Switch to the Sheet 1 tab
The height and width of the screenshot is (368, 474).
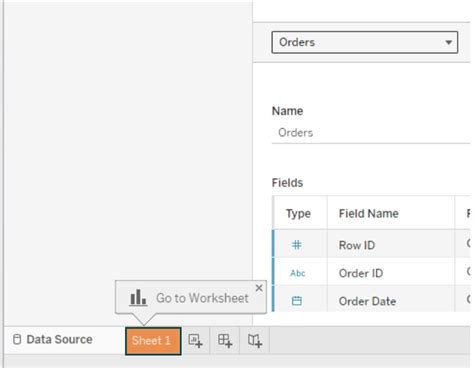coord(153,341)
